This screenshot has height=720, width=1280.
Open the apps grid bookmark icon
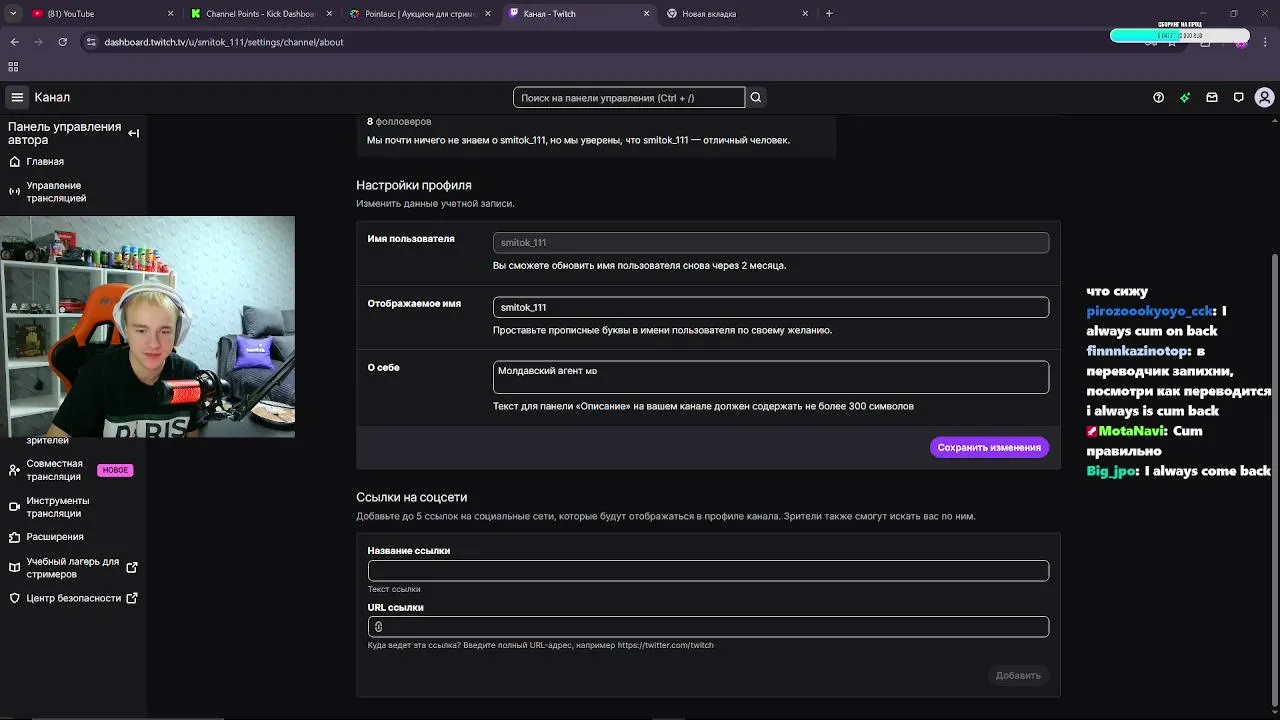coord(13,67)
